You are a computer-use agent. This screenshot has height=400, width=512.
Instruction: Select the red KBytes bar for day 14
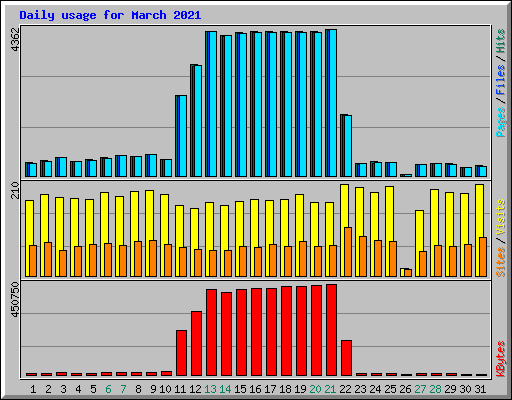[x=226, y=334]
